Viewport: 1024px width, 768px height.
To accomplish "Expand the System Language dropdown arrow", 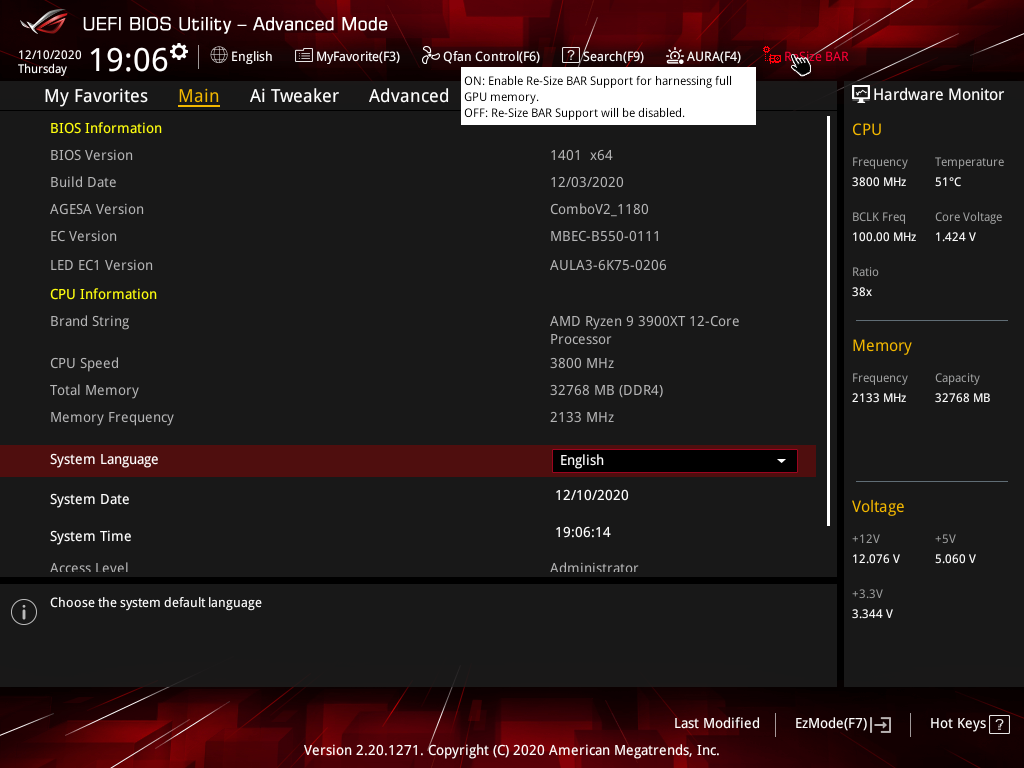I will tap(781, 461).
